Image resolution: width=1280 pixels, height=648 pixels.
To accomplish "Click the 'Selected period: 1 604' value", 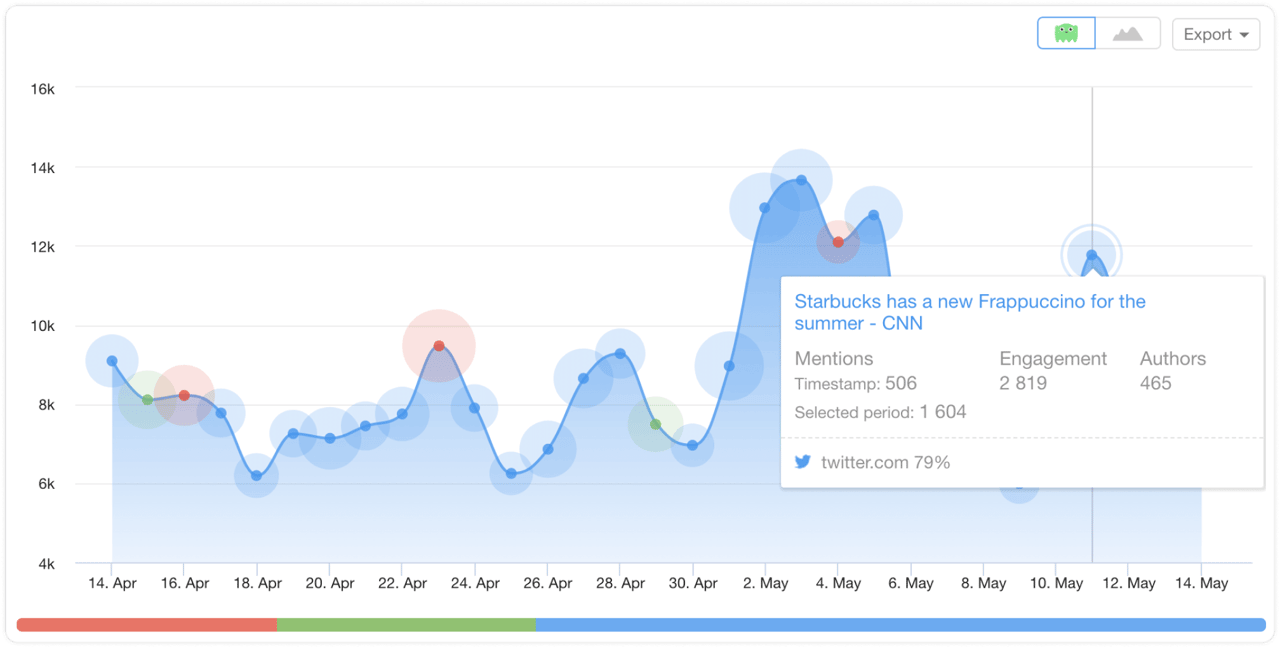I will coord(880,412).
